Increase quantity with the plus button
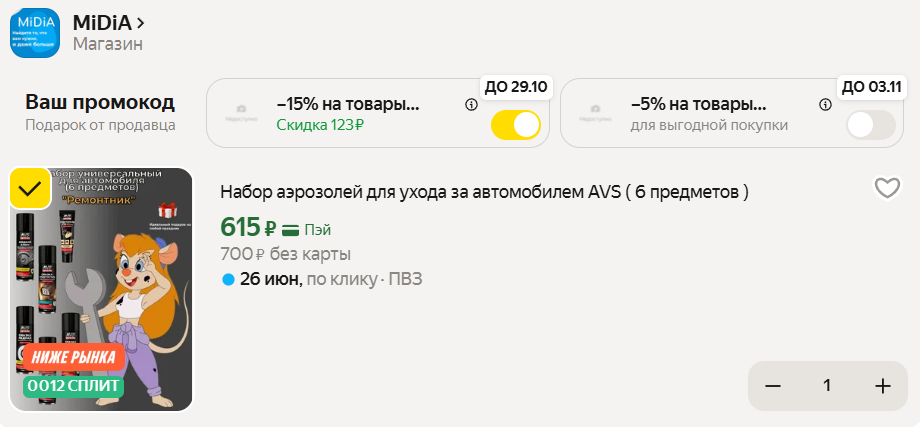This screenshot has width=920, height=427. (x=882, y=386)
